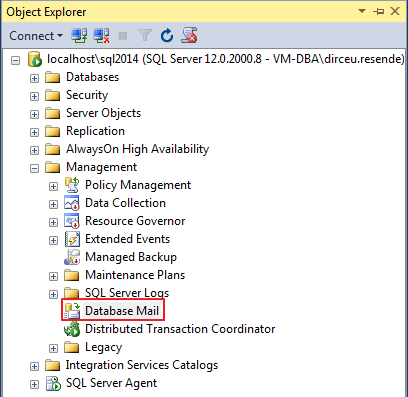Click the Security folder icon

(52, 95)
